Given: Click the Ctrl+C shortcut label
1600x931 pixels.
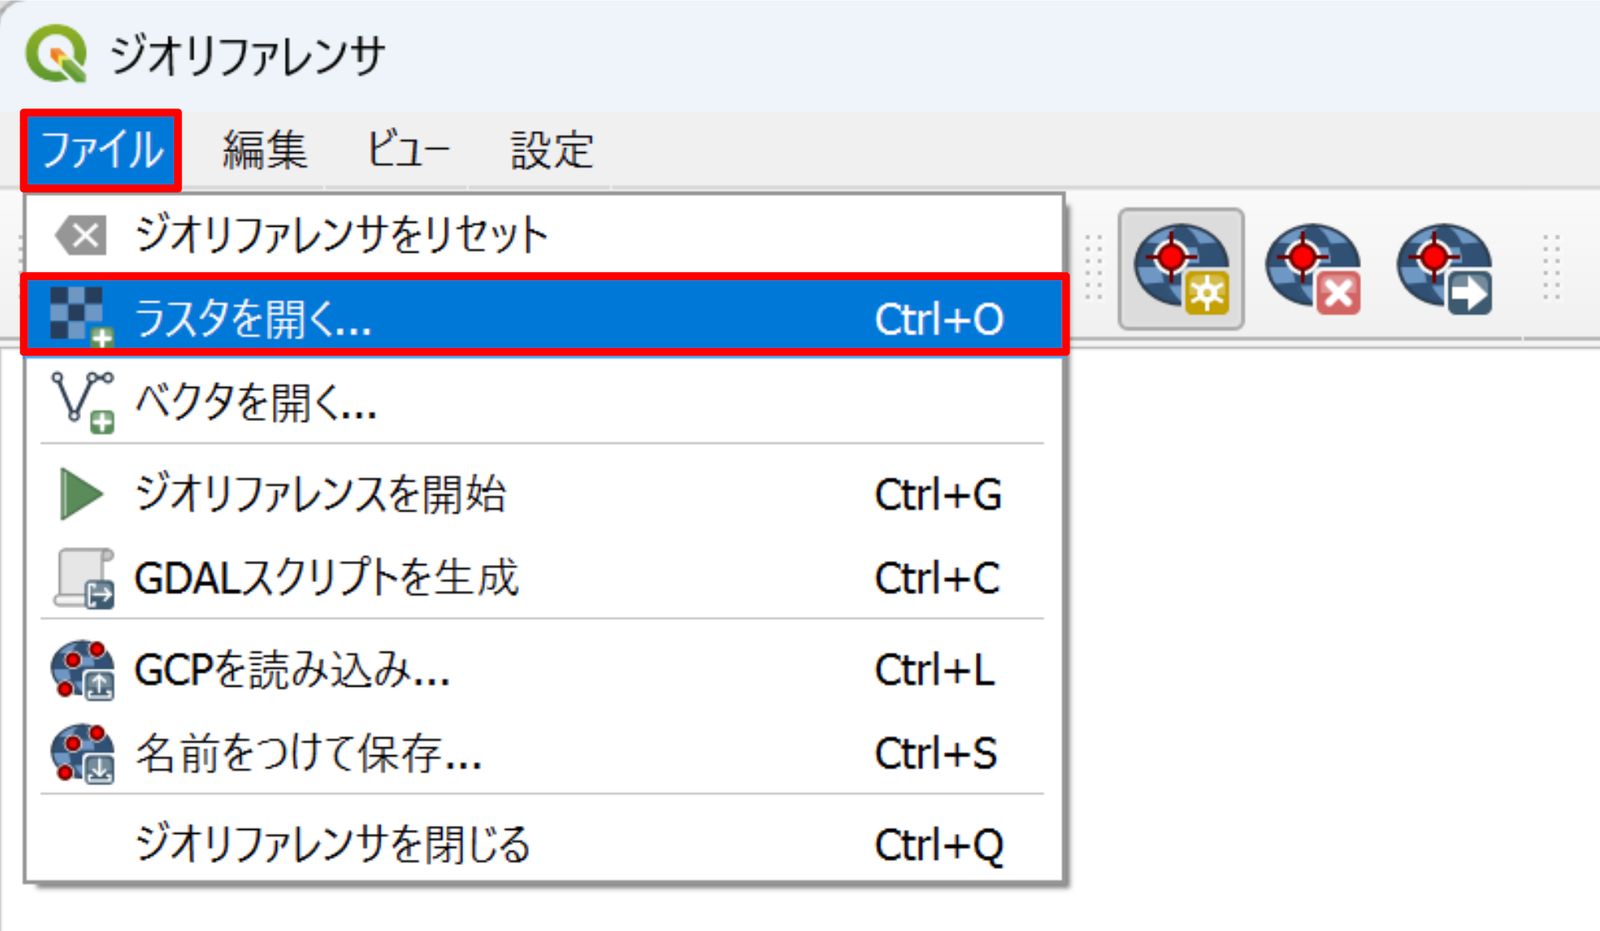Looking at the screenshot, I should click(x=937, y=579).
